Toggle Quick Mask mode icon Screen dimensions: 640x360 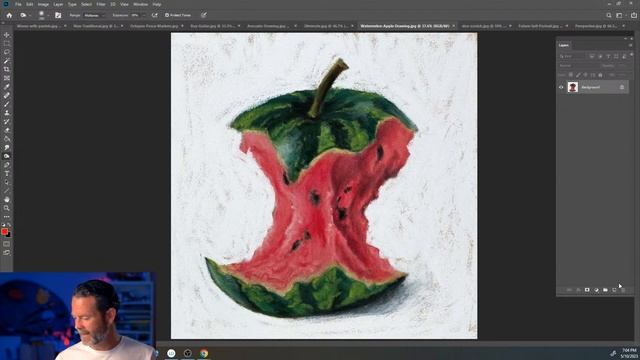[7, 244]
